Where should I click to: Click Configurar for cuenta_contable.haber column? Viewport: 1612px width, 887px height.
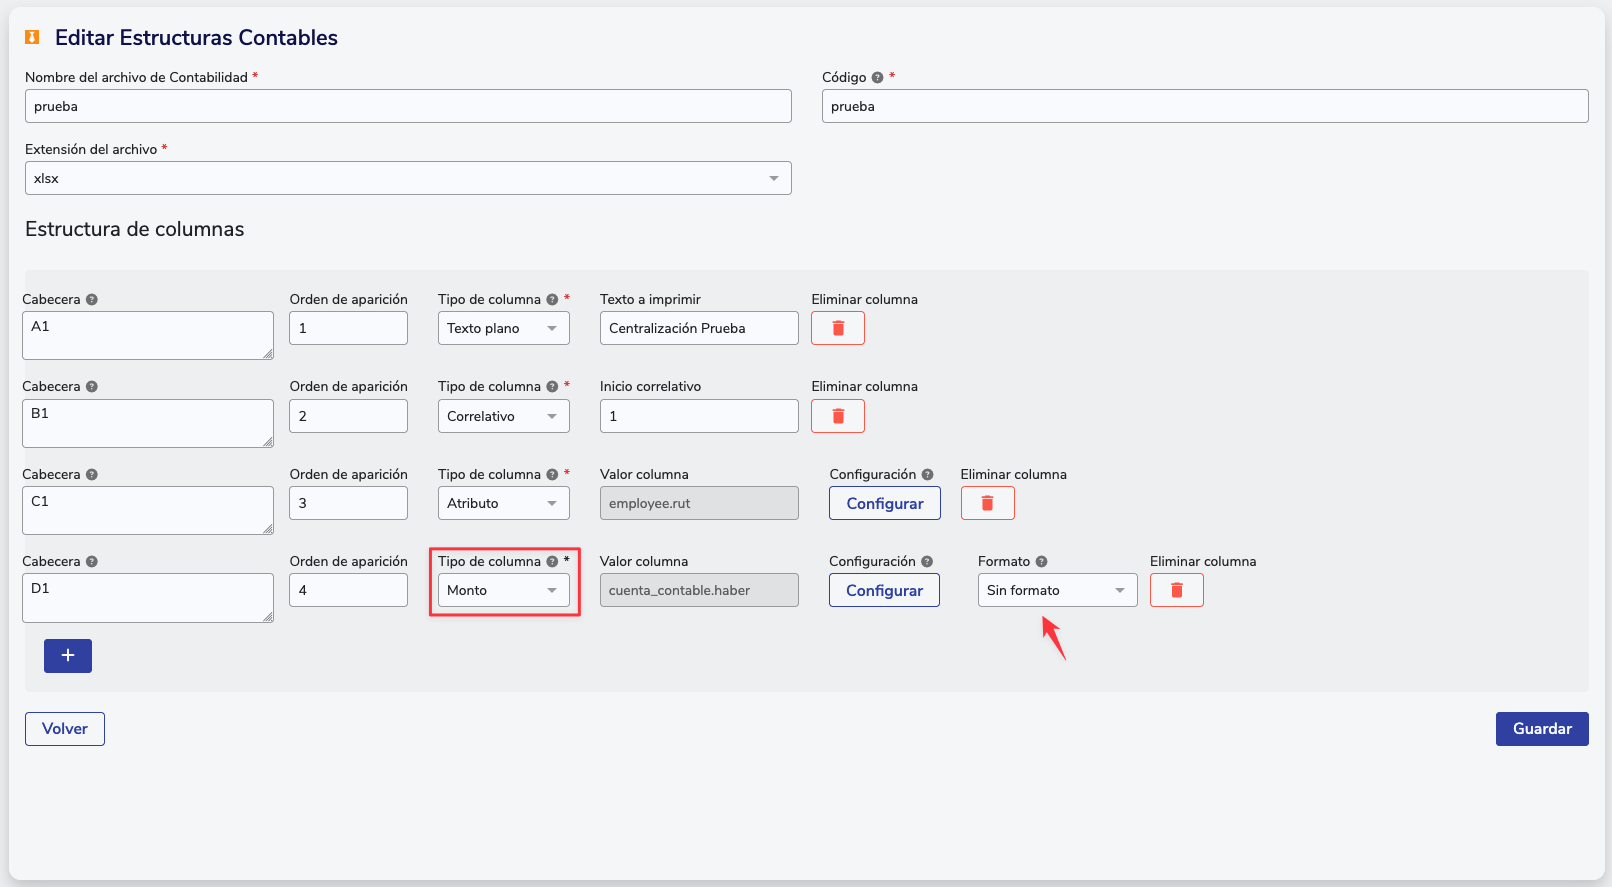pos(884,590)
